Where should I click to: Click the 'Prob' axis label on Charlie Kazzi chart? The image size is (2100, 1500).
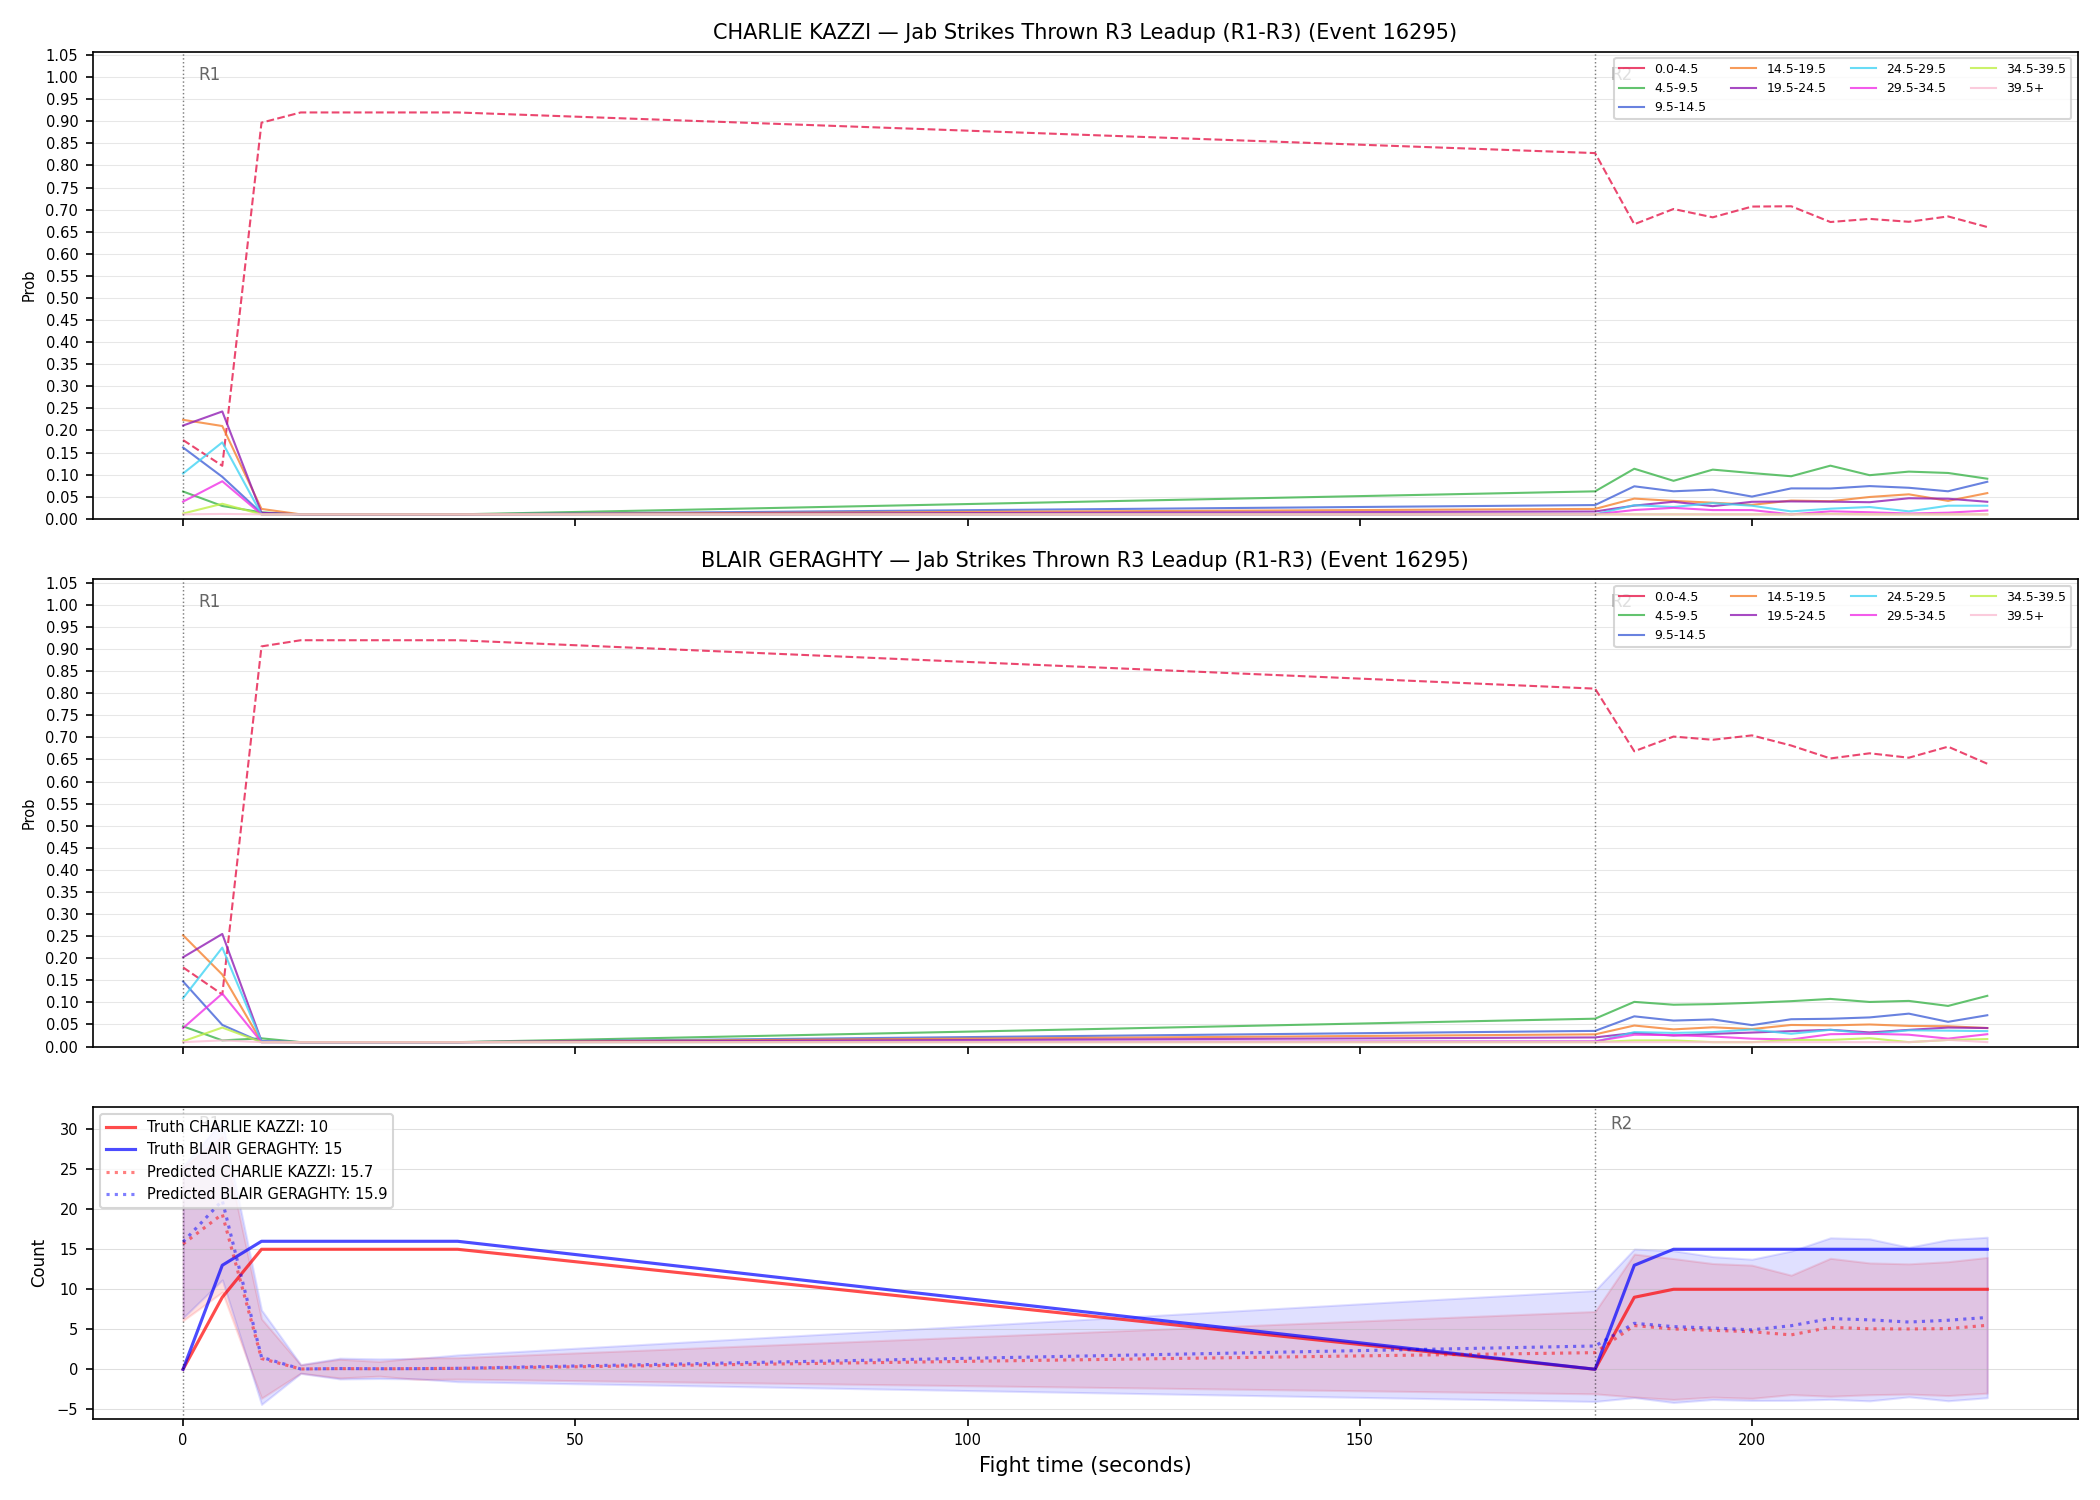(x=29, y=286)
